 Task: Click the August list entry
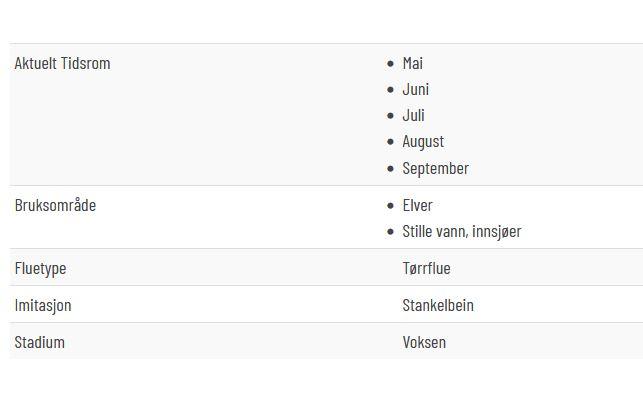click(423, 142)
